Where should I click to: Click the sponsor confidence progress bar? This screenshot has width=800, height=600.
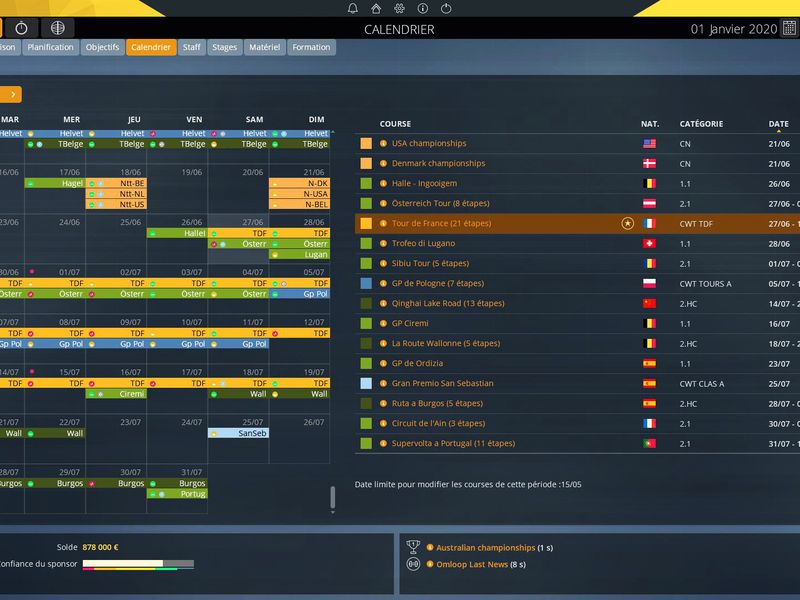[x=138, y=564]
